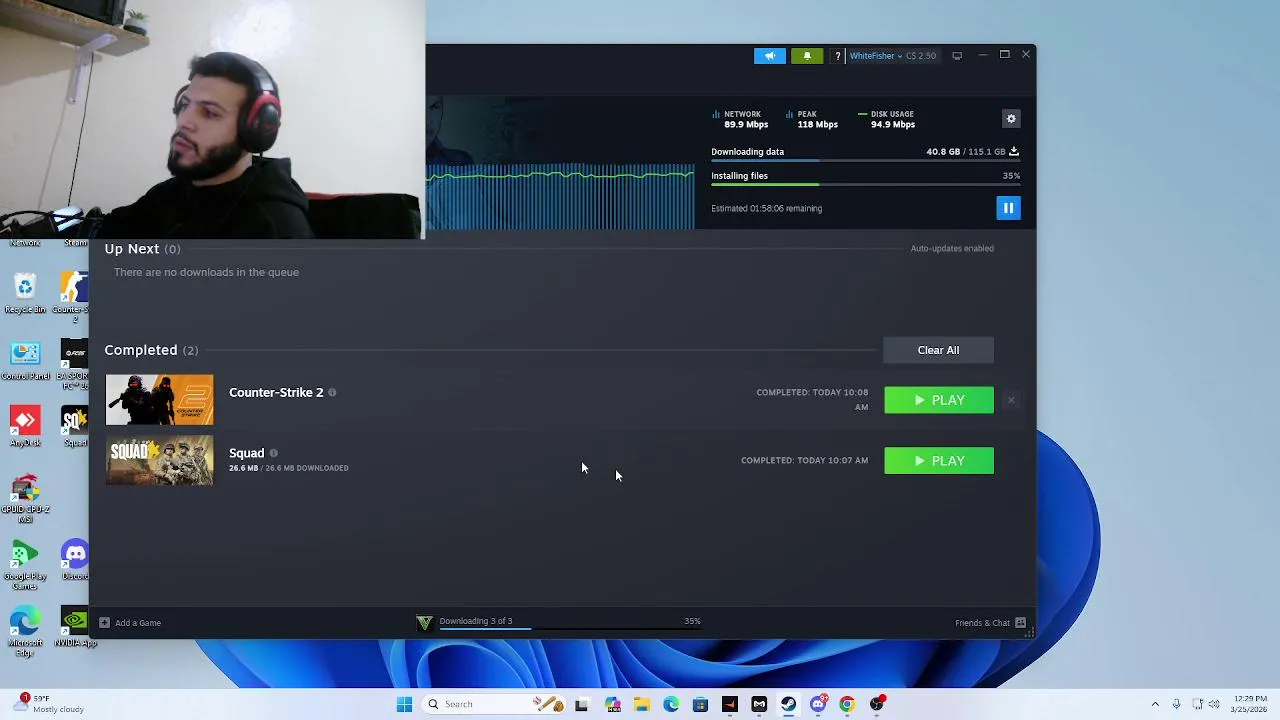This screenshot has height=720, width=1280.
Task: Click the Squad title text
Action: (x=246, y=453)
